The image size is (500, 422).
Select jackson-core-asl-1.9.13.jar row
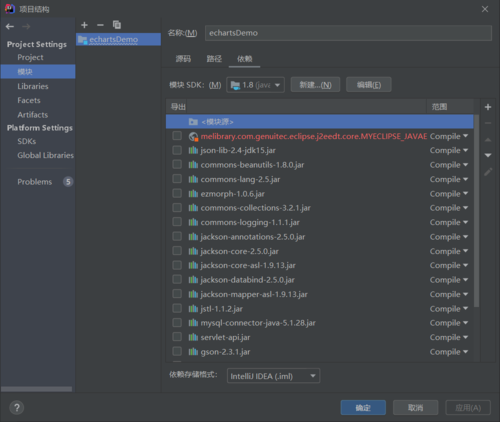coord(319,265)
